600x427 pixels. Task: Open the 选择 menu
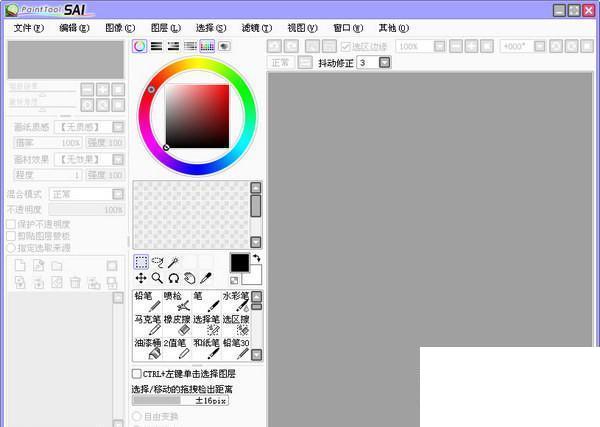coord(211,28)
